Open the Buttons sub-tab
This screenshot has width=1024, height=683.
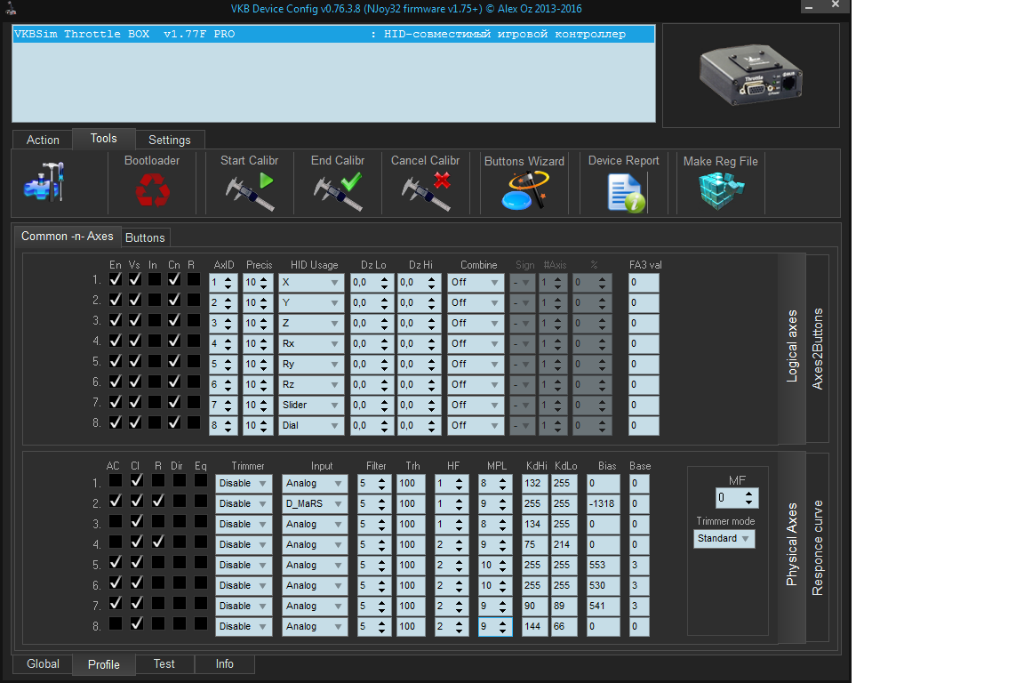click(x=145, y=238)
